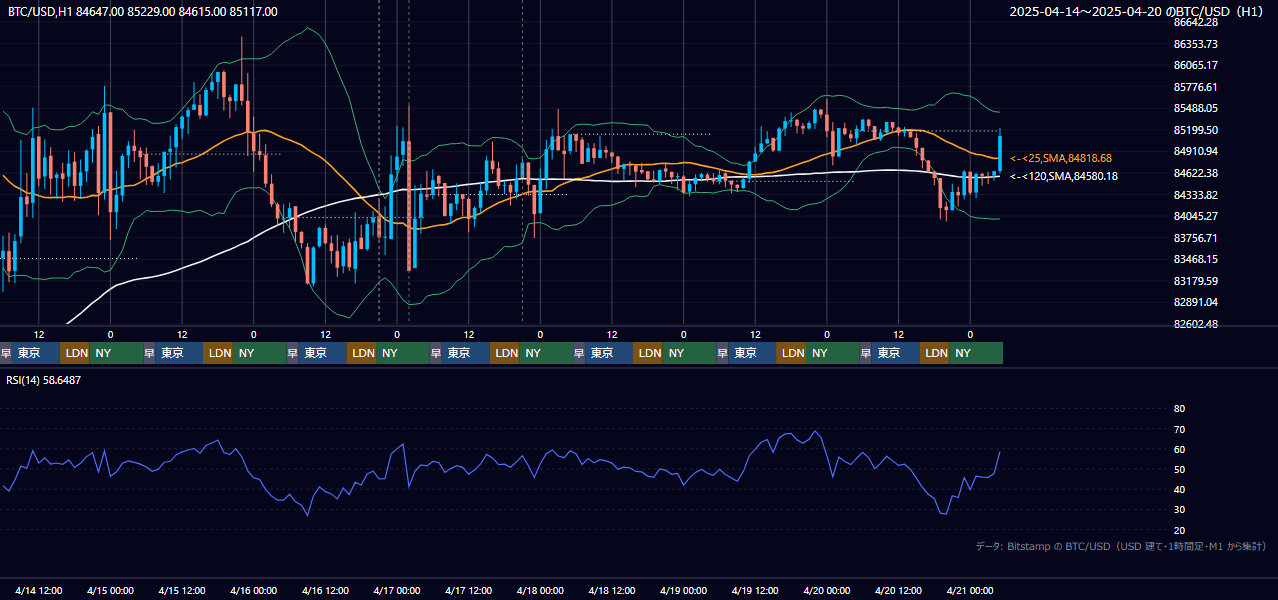
Task: Click the 4/16 12:00 date label
Action: (325, 591)
